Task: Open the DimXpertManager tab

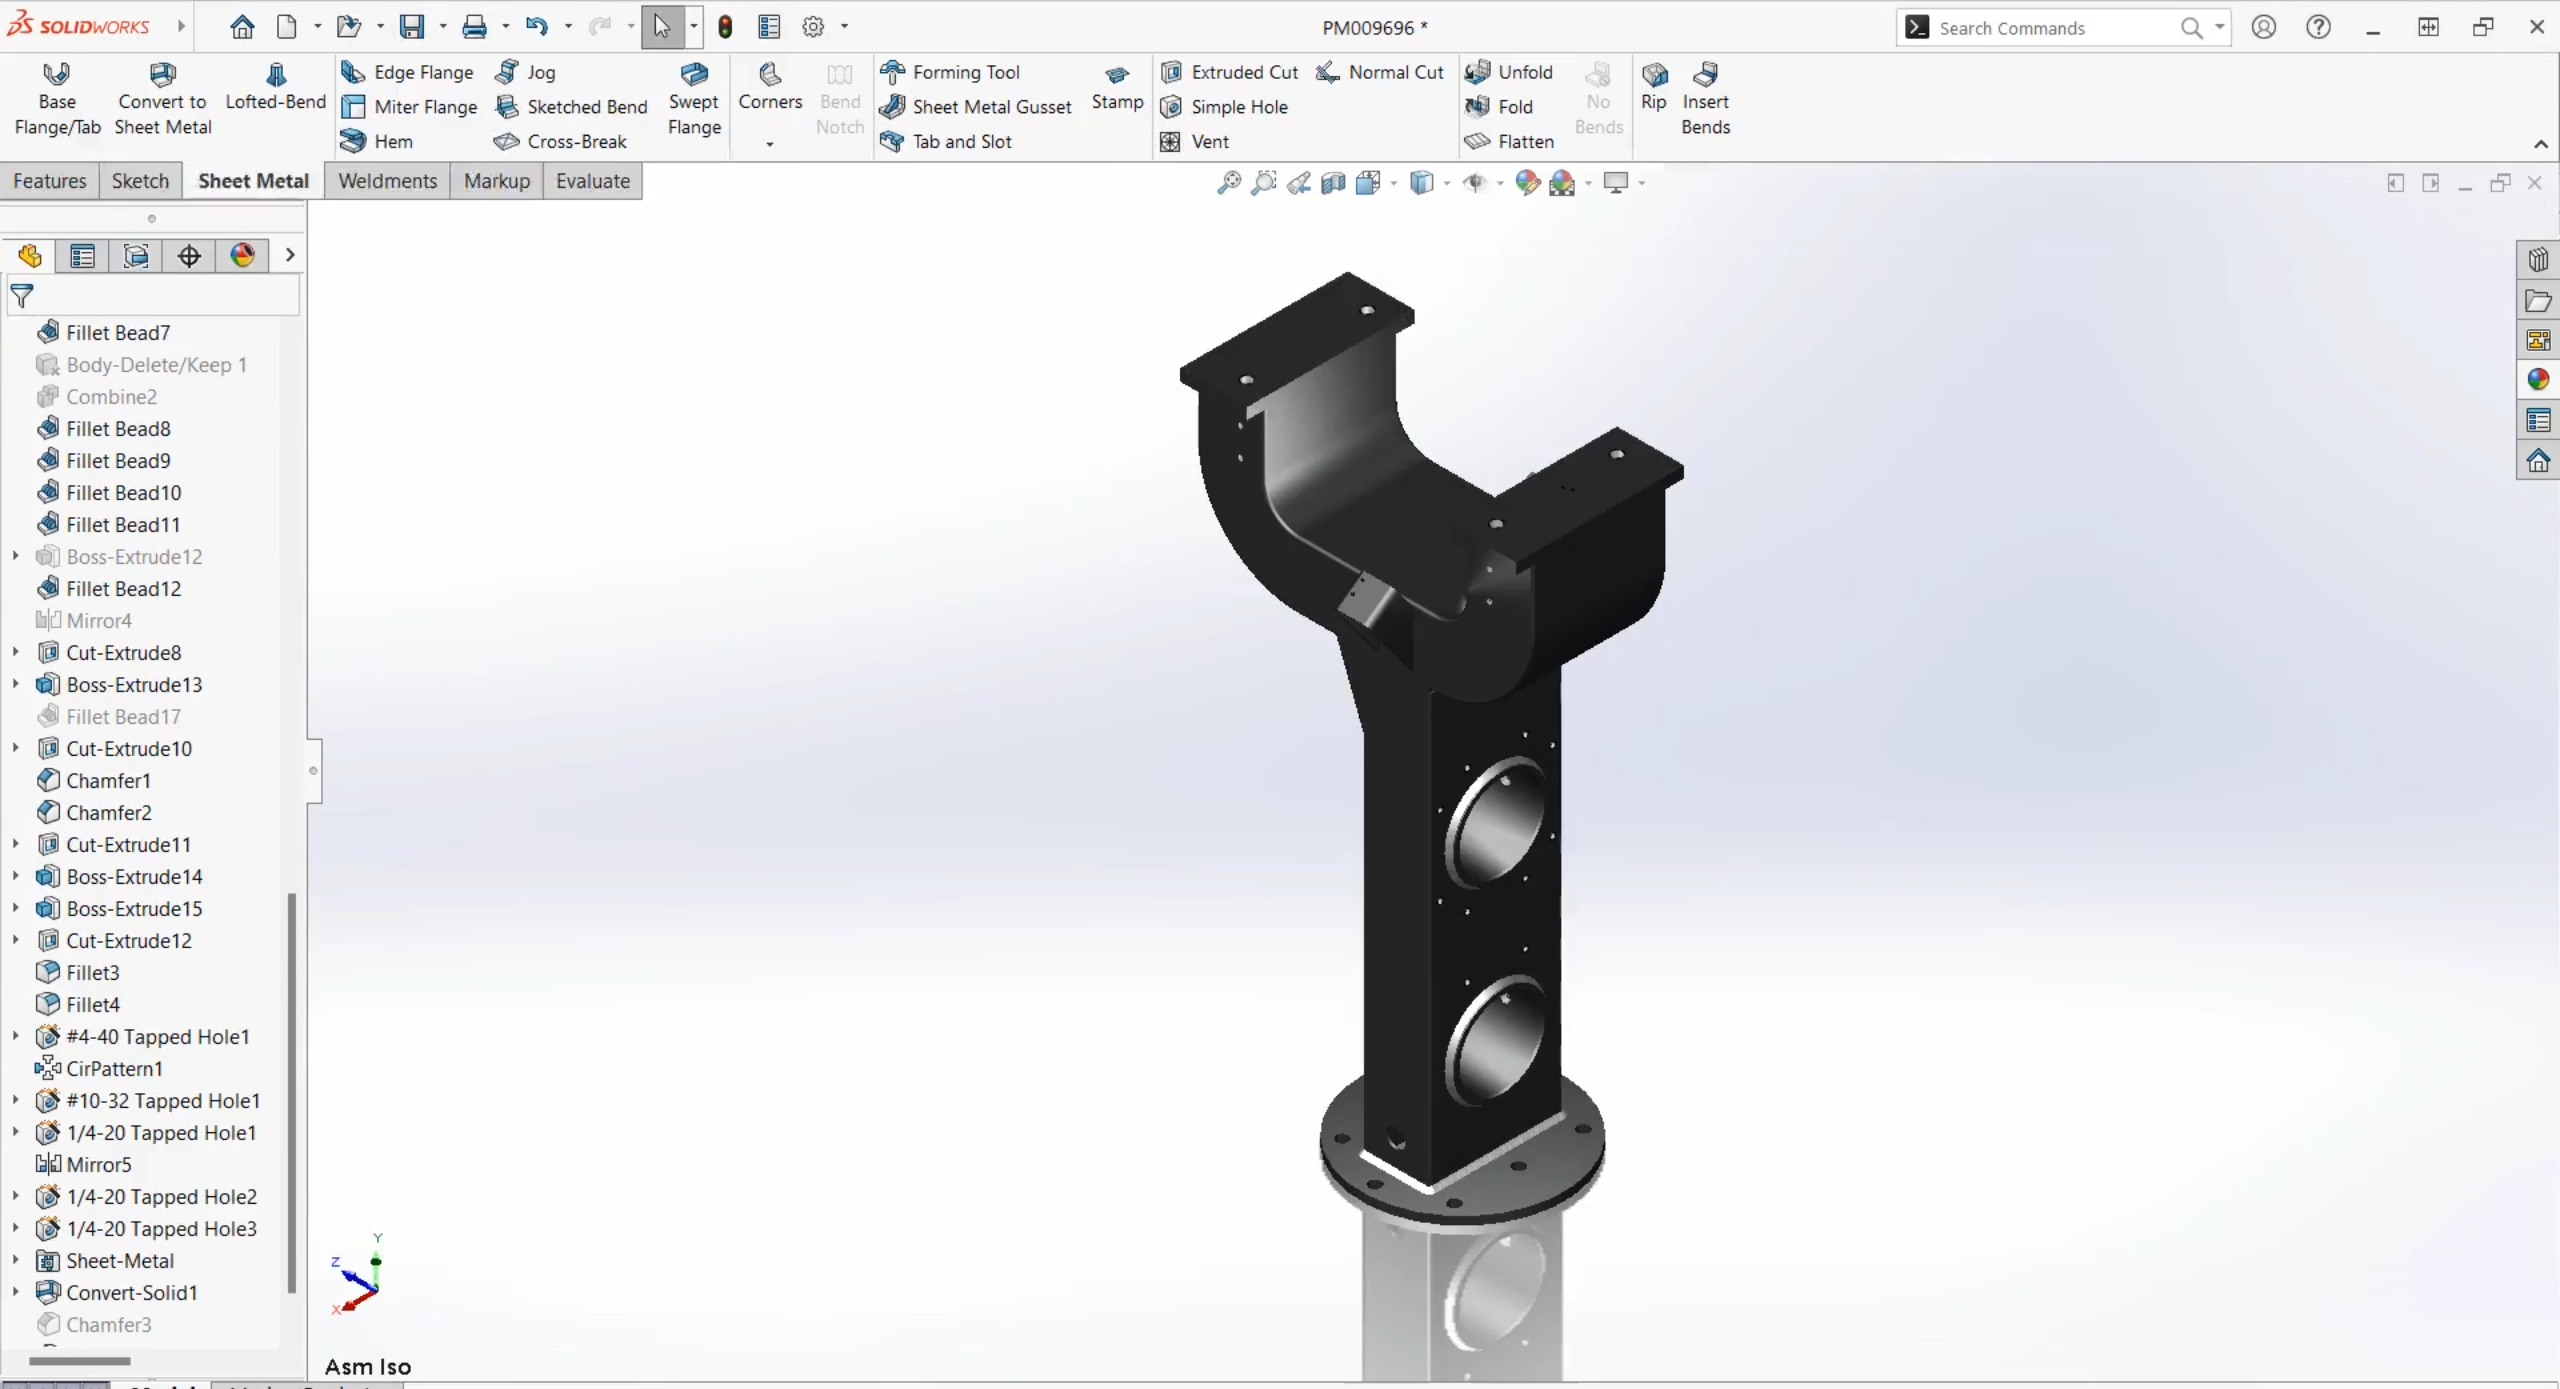Action: 189,256
